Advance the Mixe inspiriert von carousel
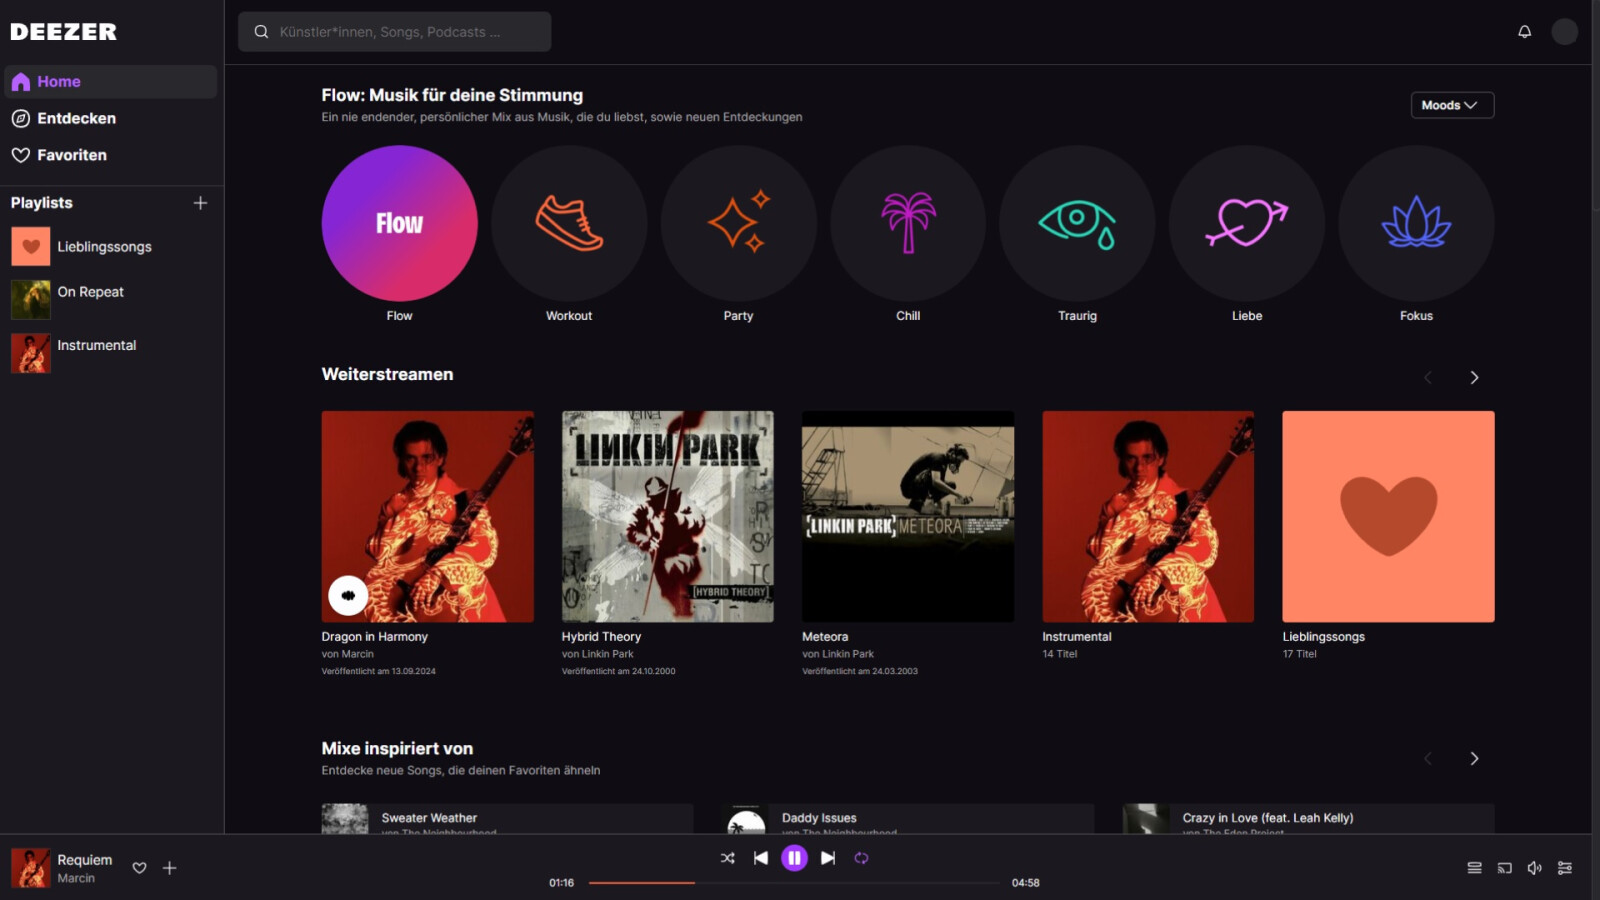 tap(1474, 758)
